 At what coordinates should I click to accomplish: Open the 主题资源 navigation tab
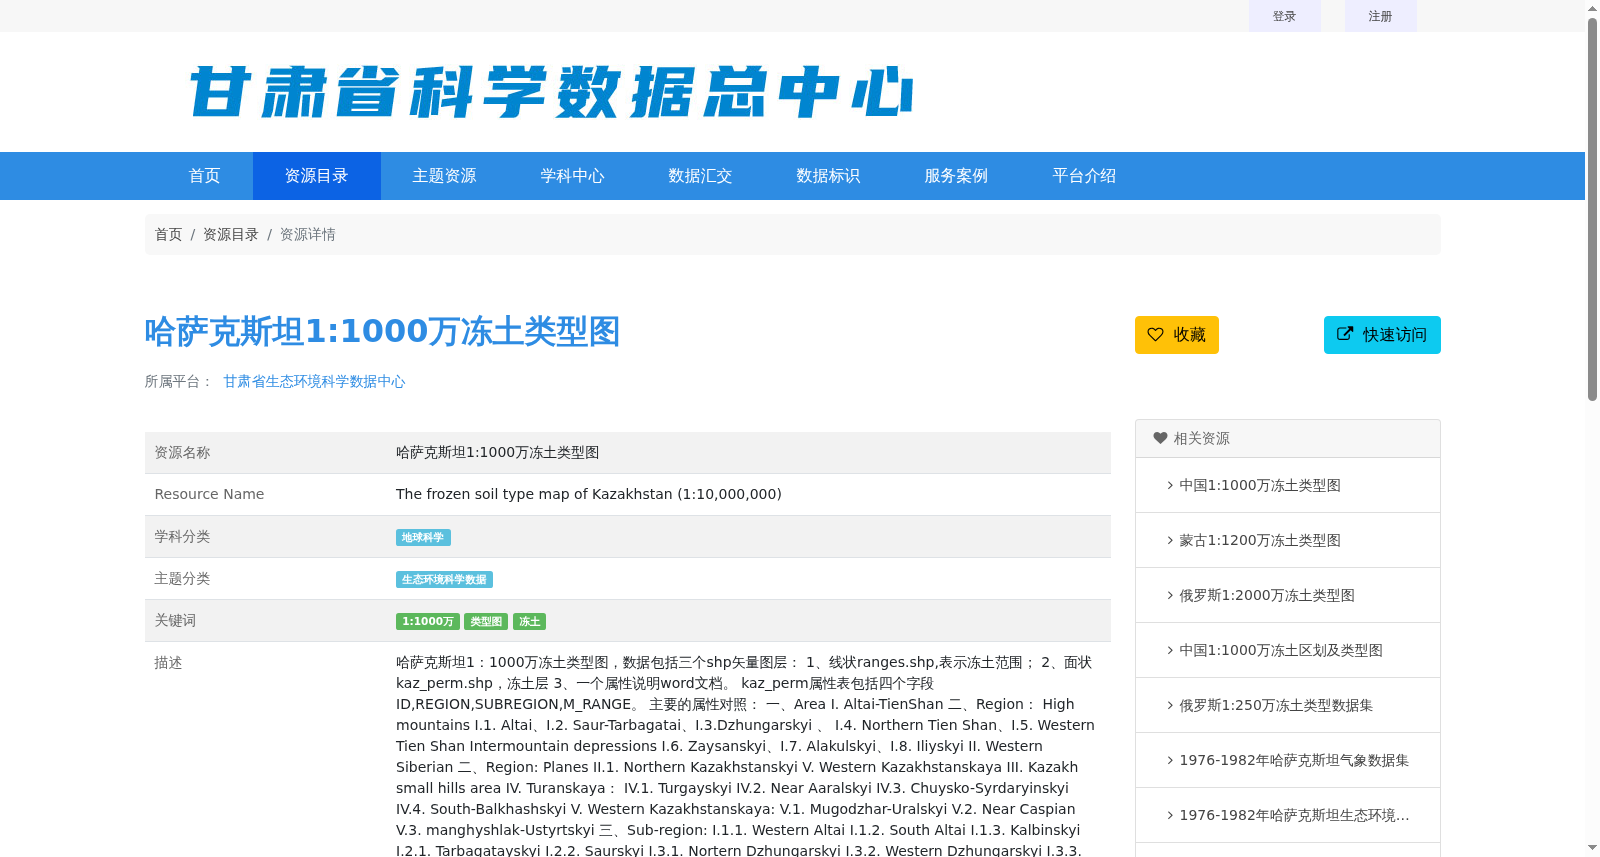point(445,176)
